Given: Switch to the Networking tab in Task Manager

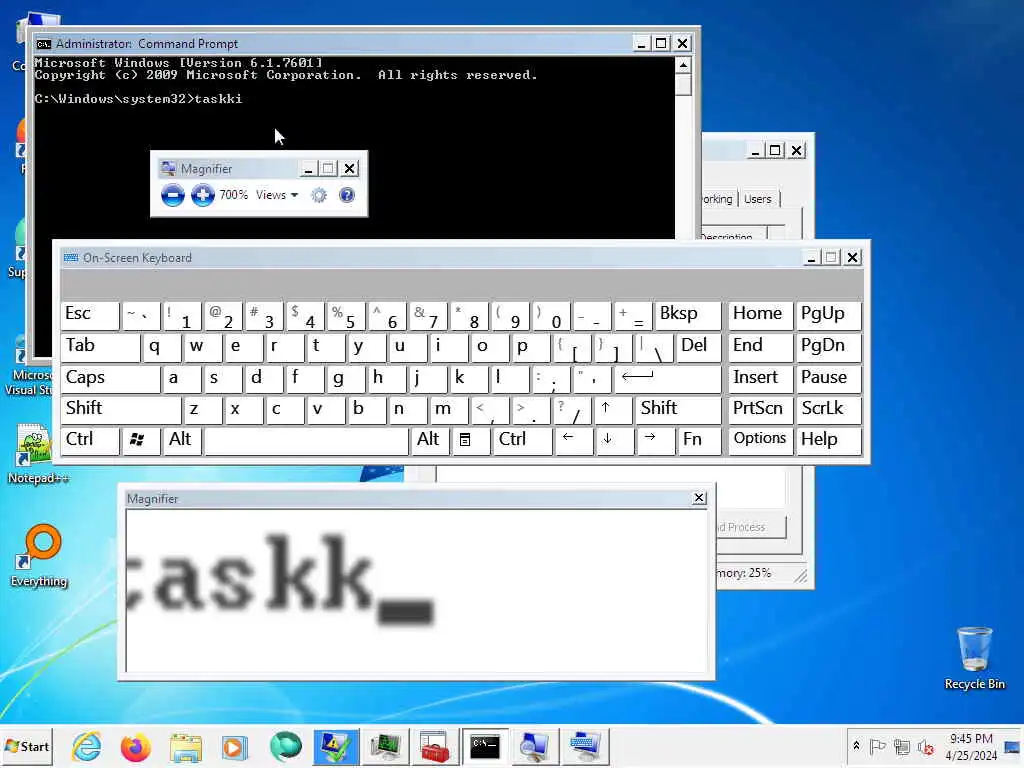Looking at the screenshot, I should [x=718, y=199].
